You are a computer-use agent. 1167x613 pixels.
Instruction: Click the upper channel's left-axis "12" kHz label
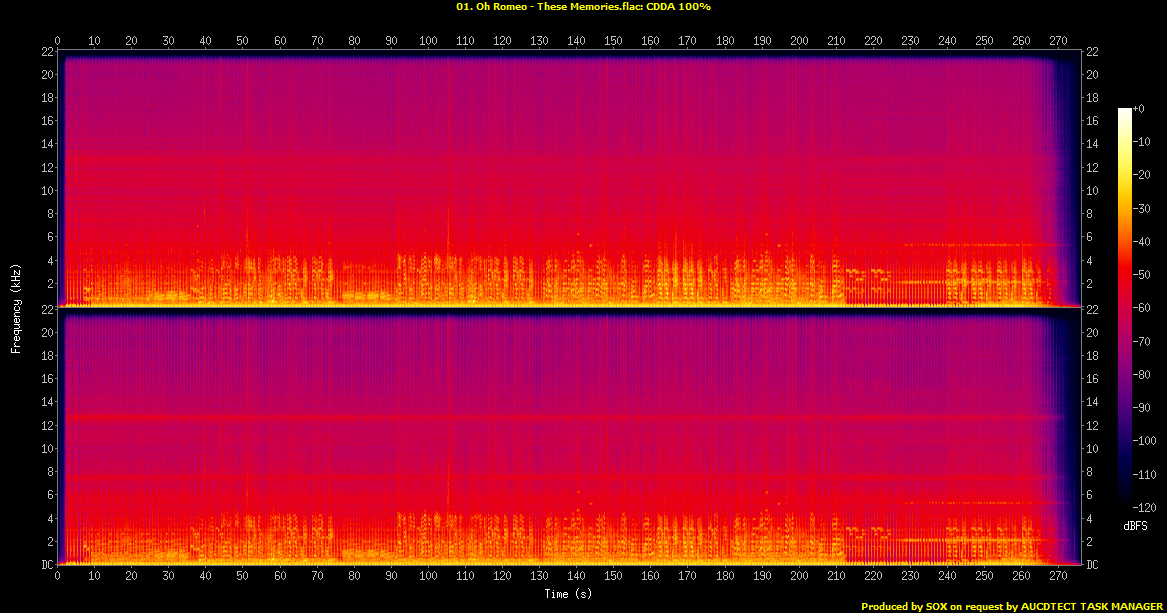pyautogui.click(x=48, y=167)
